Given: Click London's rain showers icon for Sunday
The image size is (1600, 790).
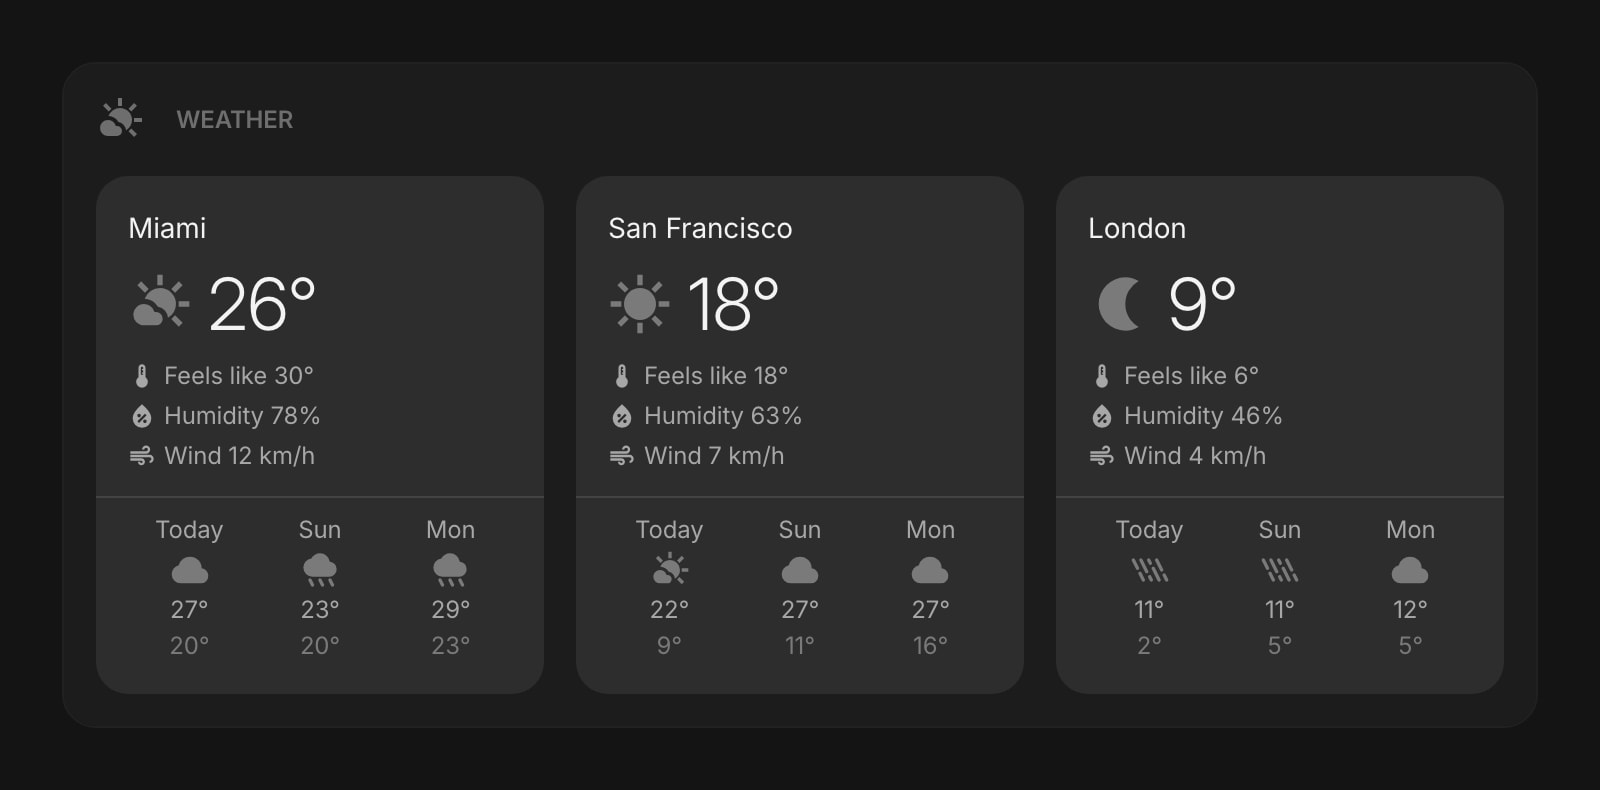Looking at the screenshot, I should [x=1279, y=570].
